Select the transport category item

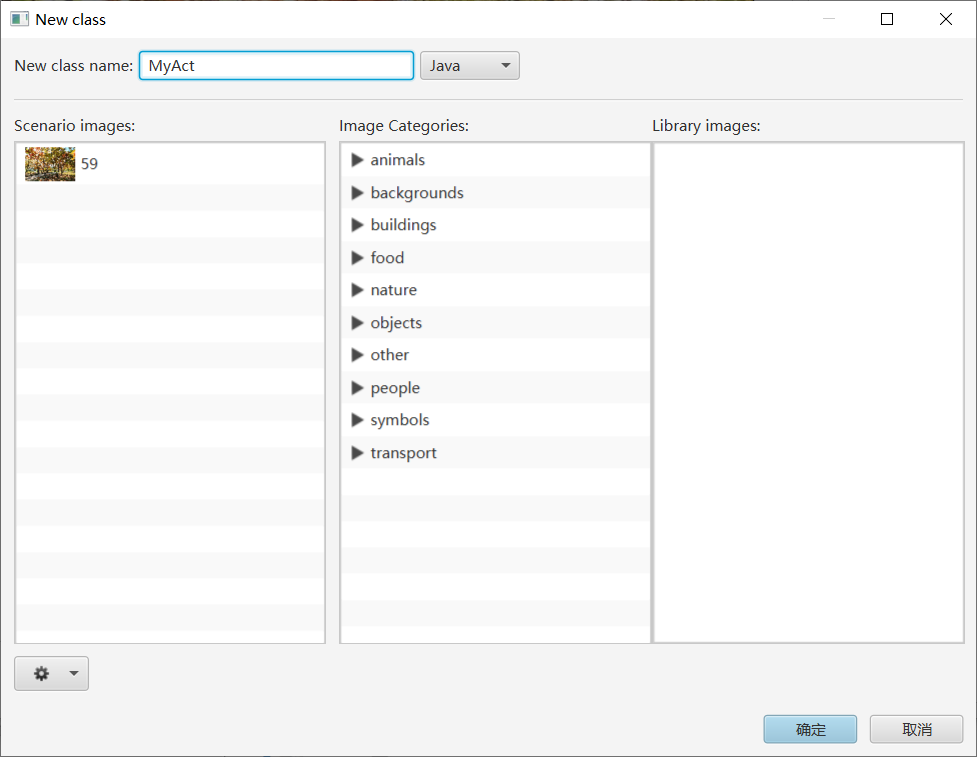403,453
